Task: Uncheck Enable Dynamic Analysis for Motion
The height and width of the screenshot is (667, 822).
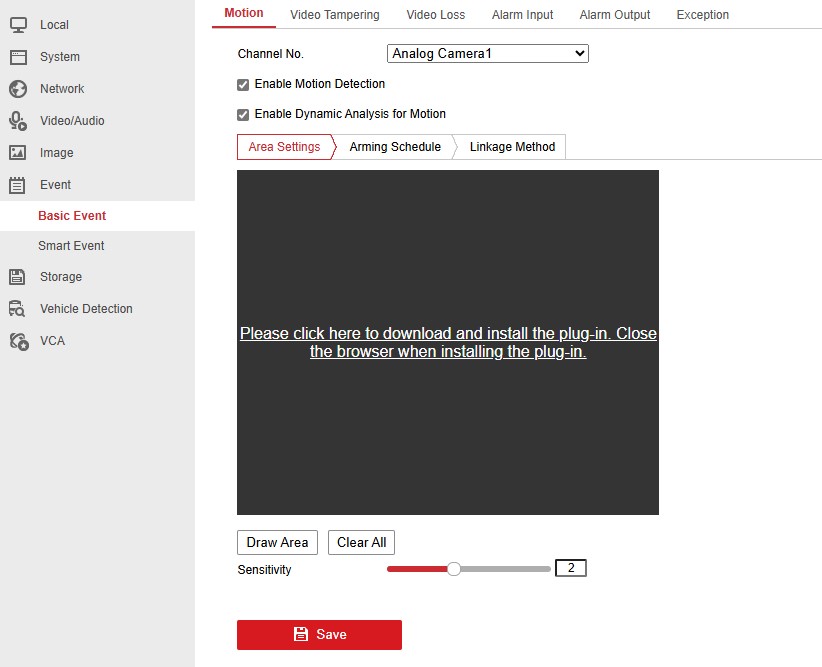Action: (243, 115)
